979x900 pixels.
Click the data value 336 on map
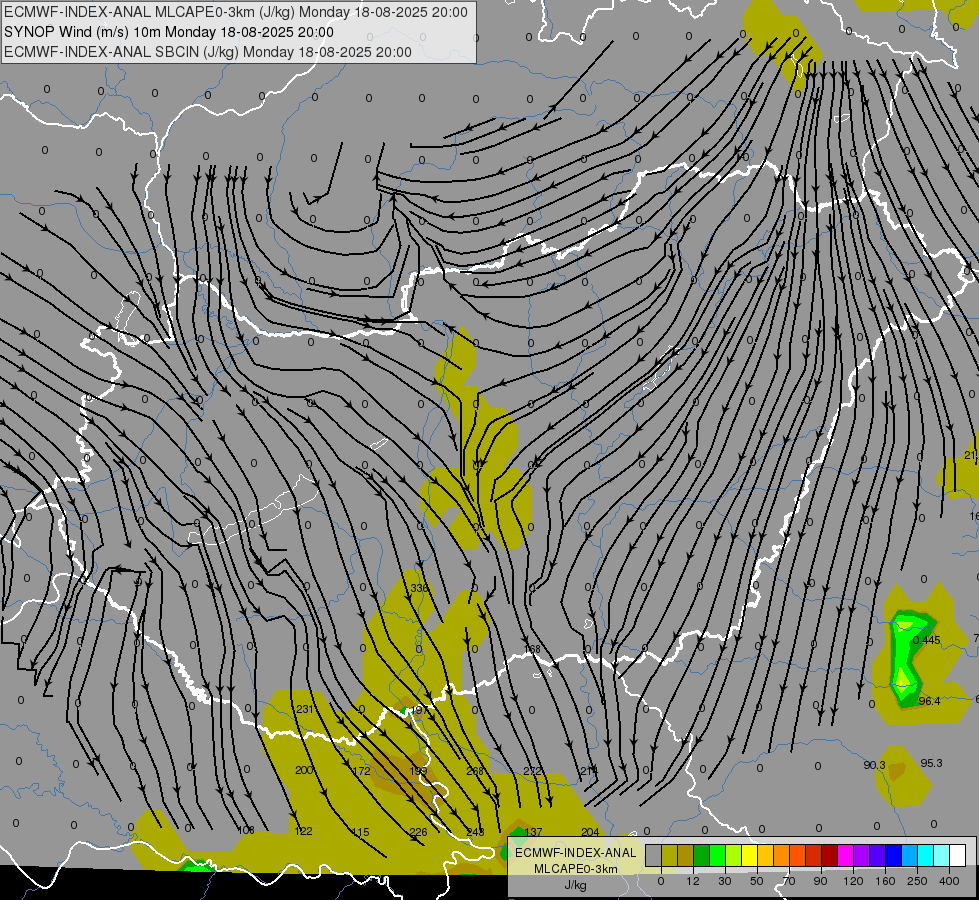pos(420,588)
